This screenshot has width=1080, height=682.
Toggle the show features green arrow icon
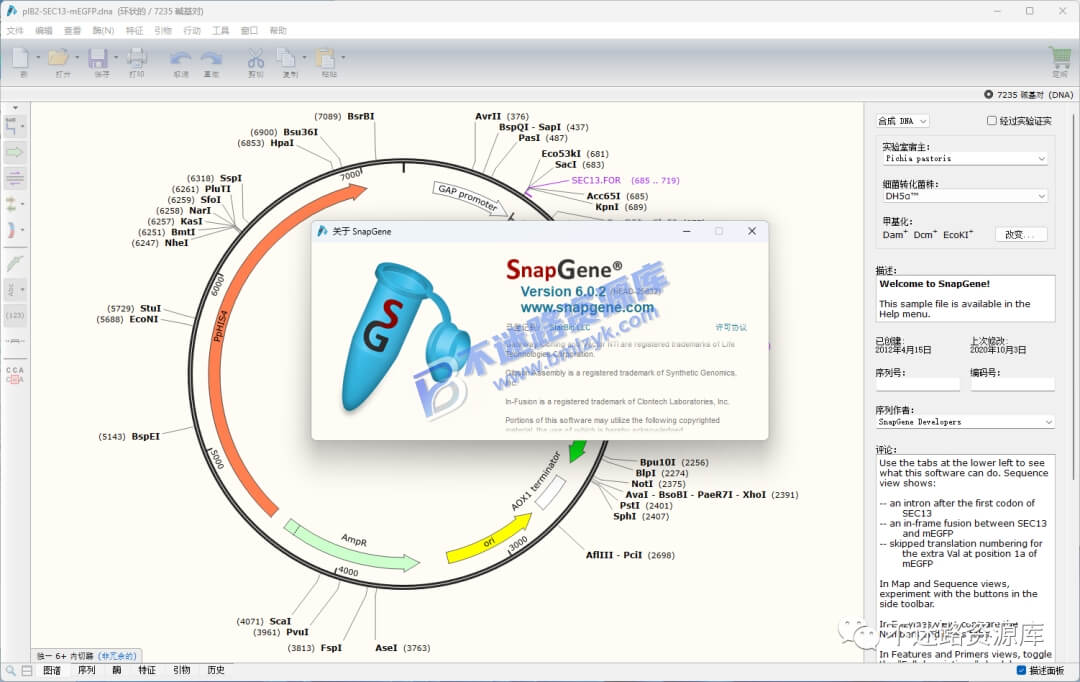(x=14, y=152)
